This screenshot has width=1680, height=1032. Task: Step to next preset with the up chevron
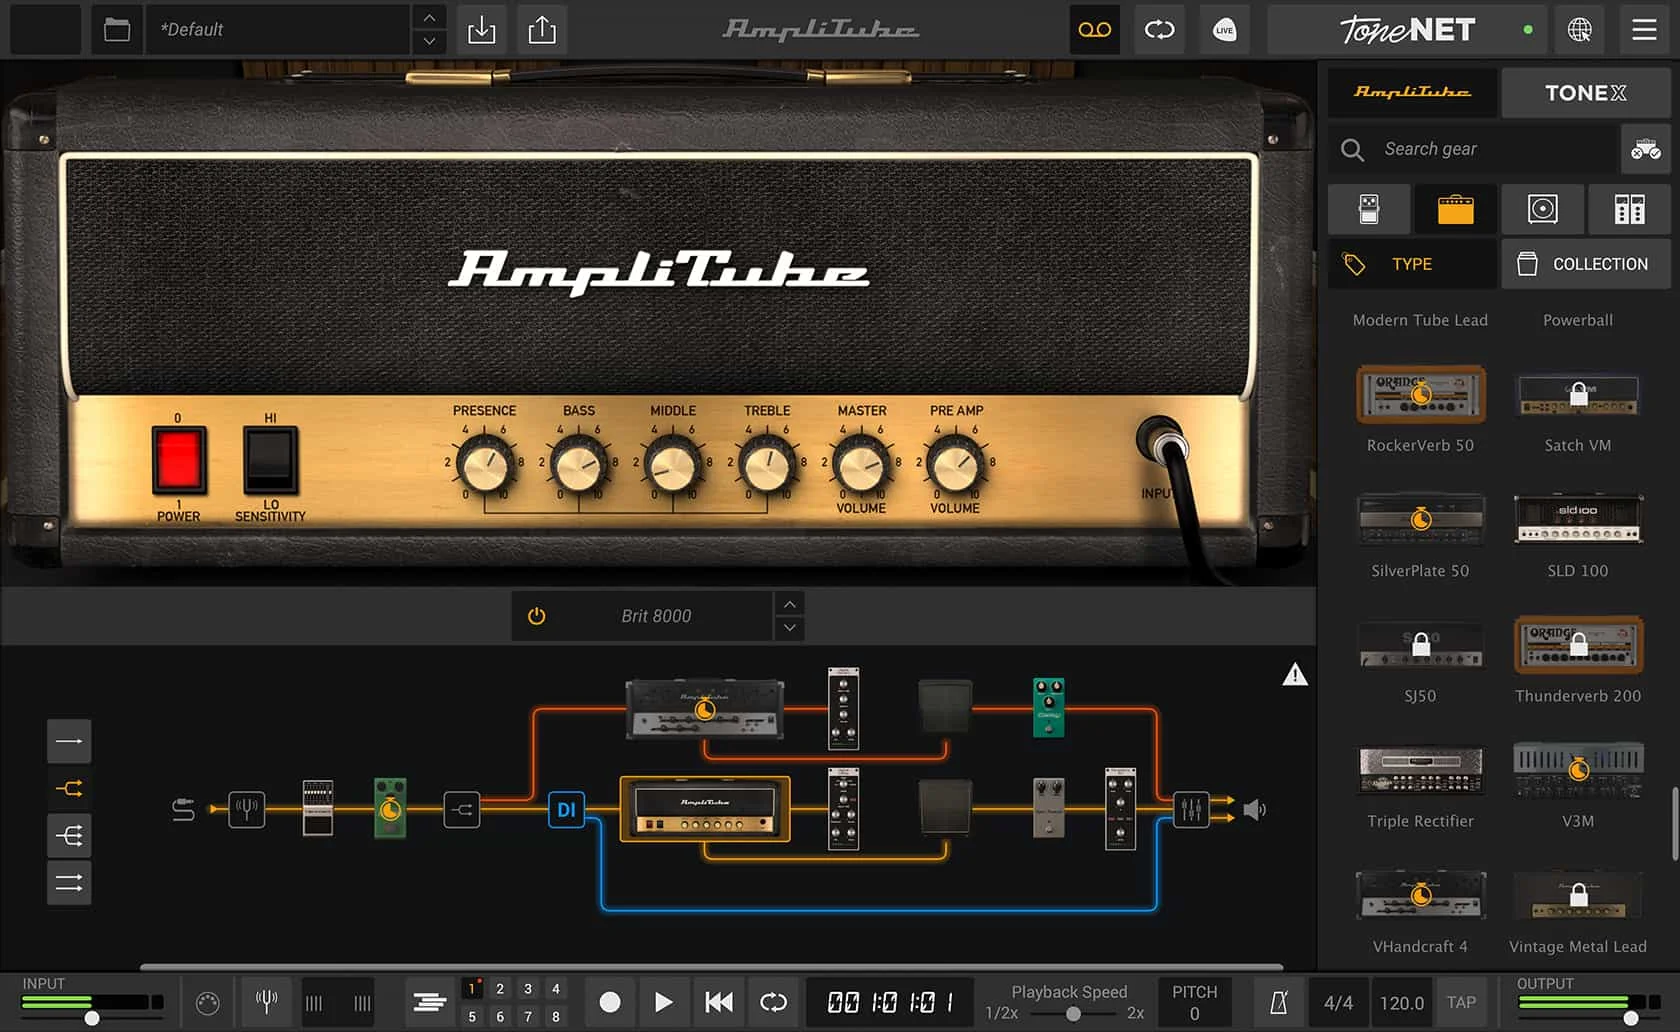point(428,18)
